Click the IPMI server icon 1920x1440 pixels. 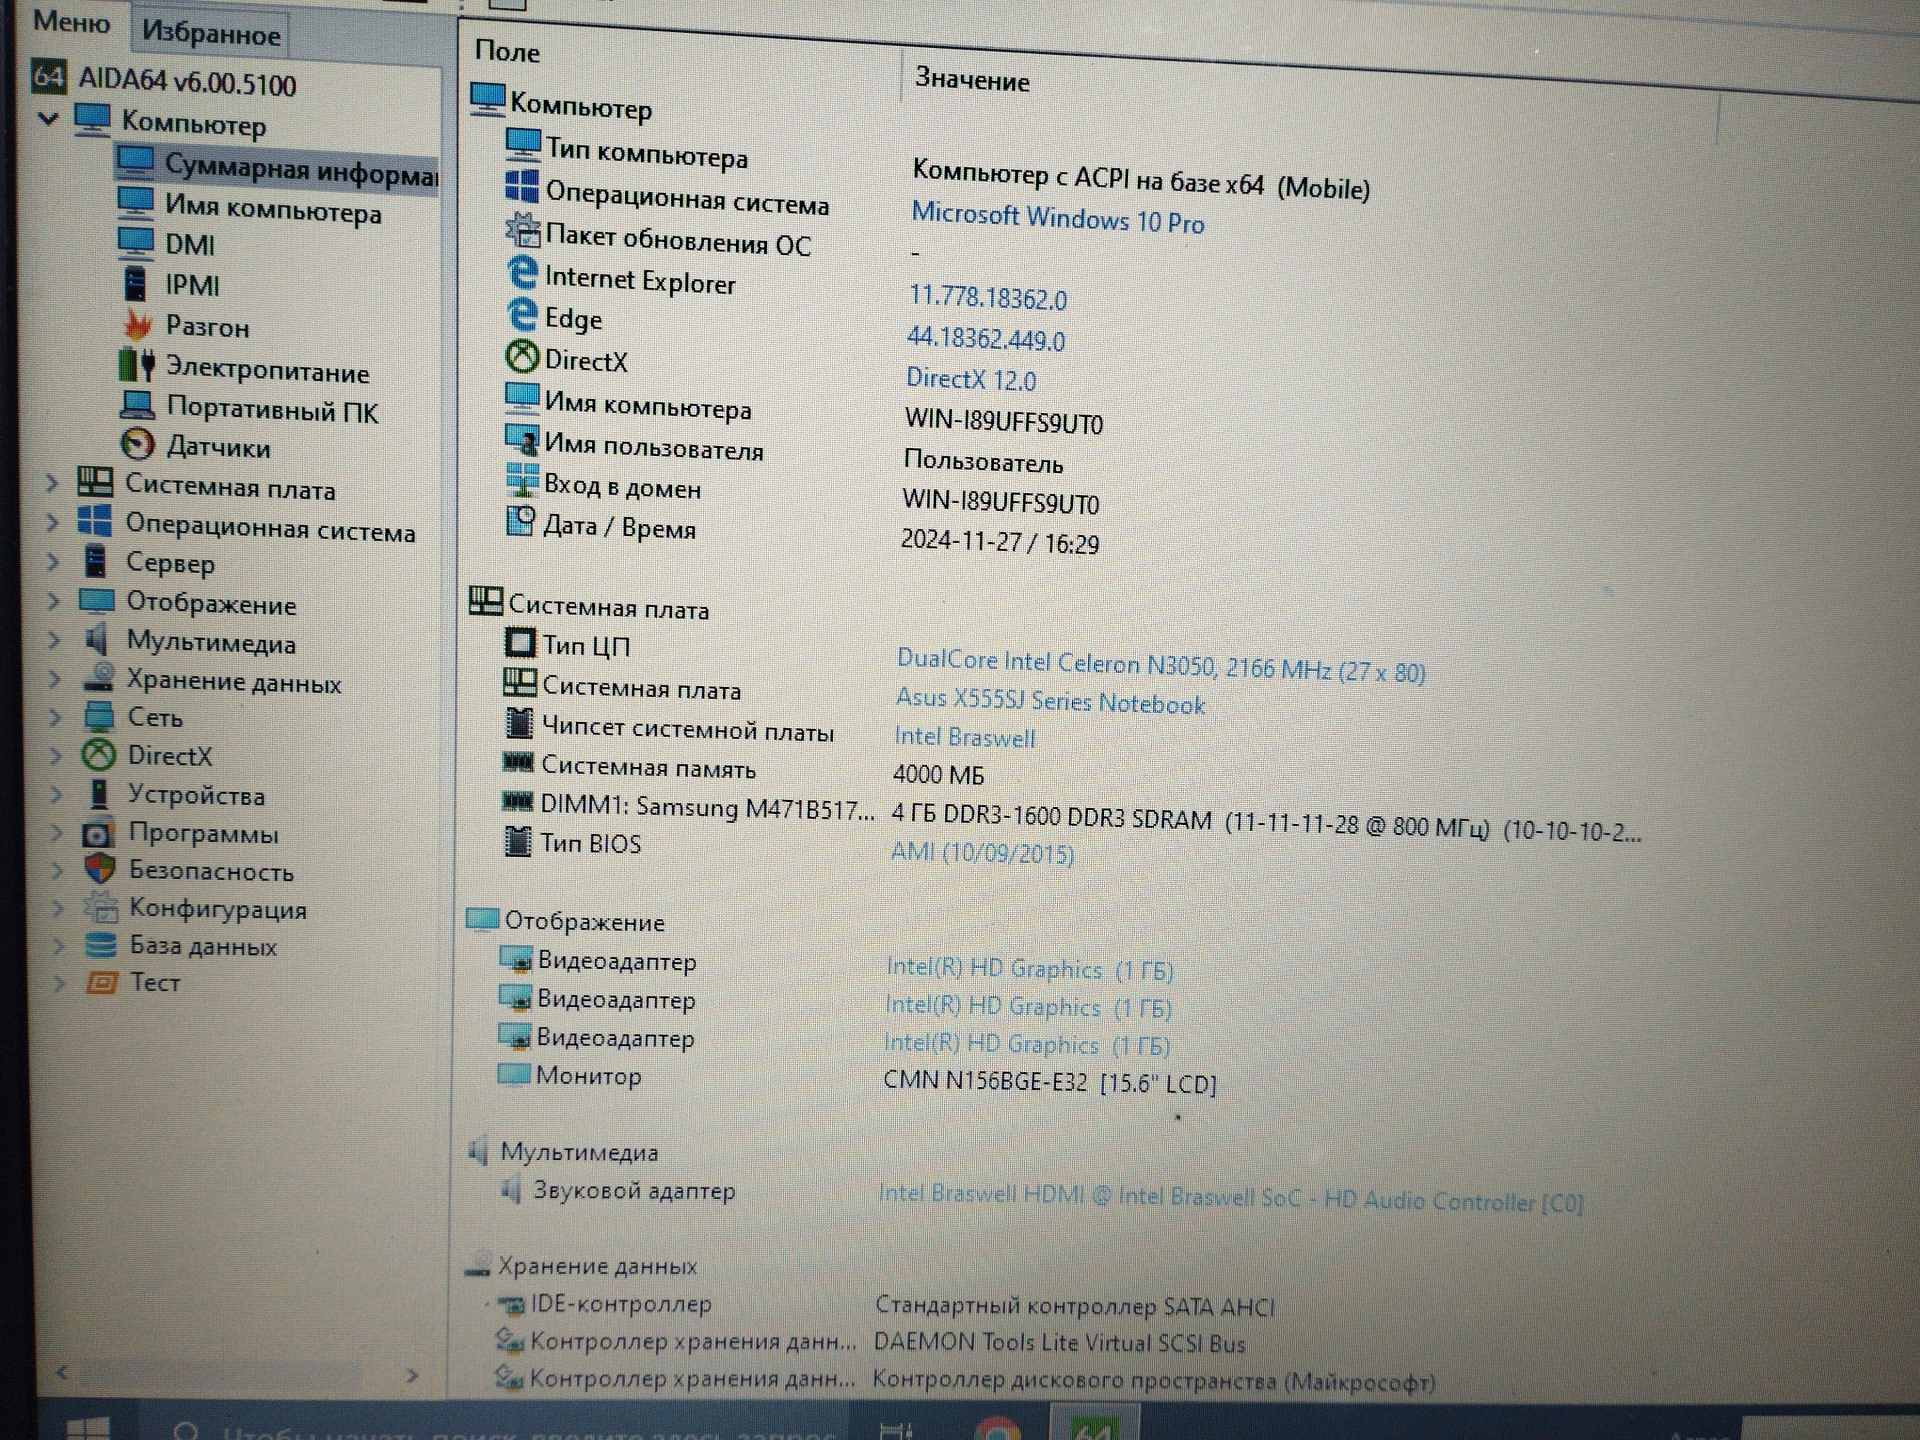[x=134, y=283]
